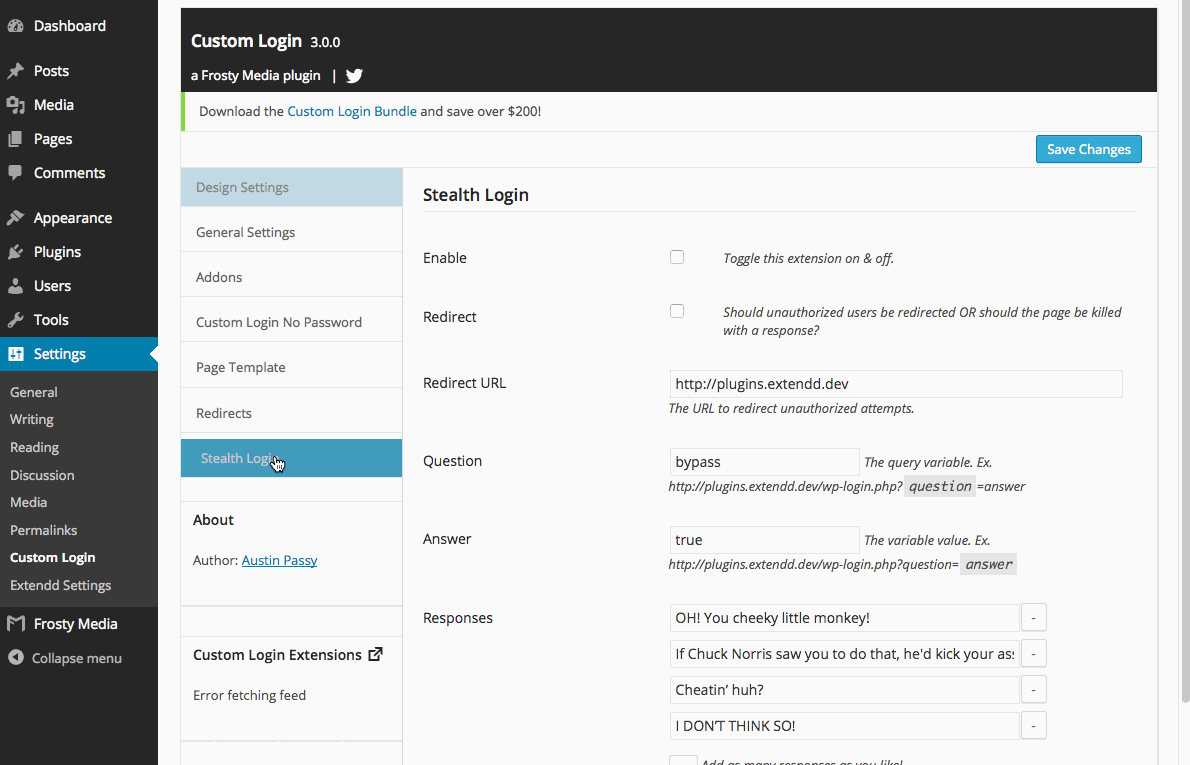The height and width of the screenshot is (765, 1190).
Task: Open the Redirects tab
Action: point(291,413)
